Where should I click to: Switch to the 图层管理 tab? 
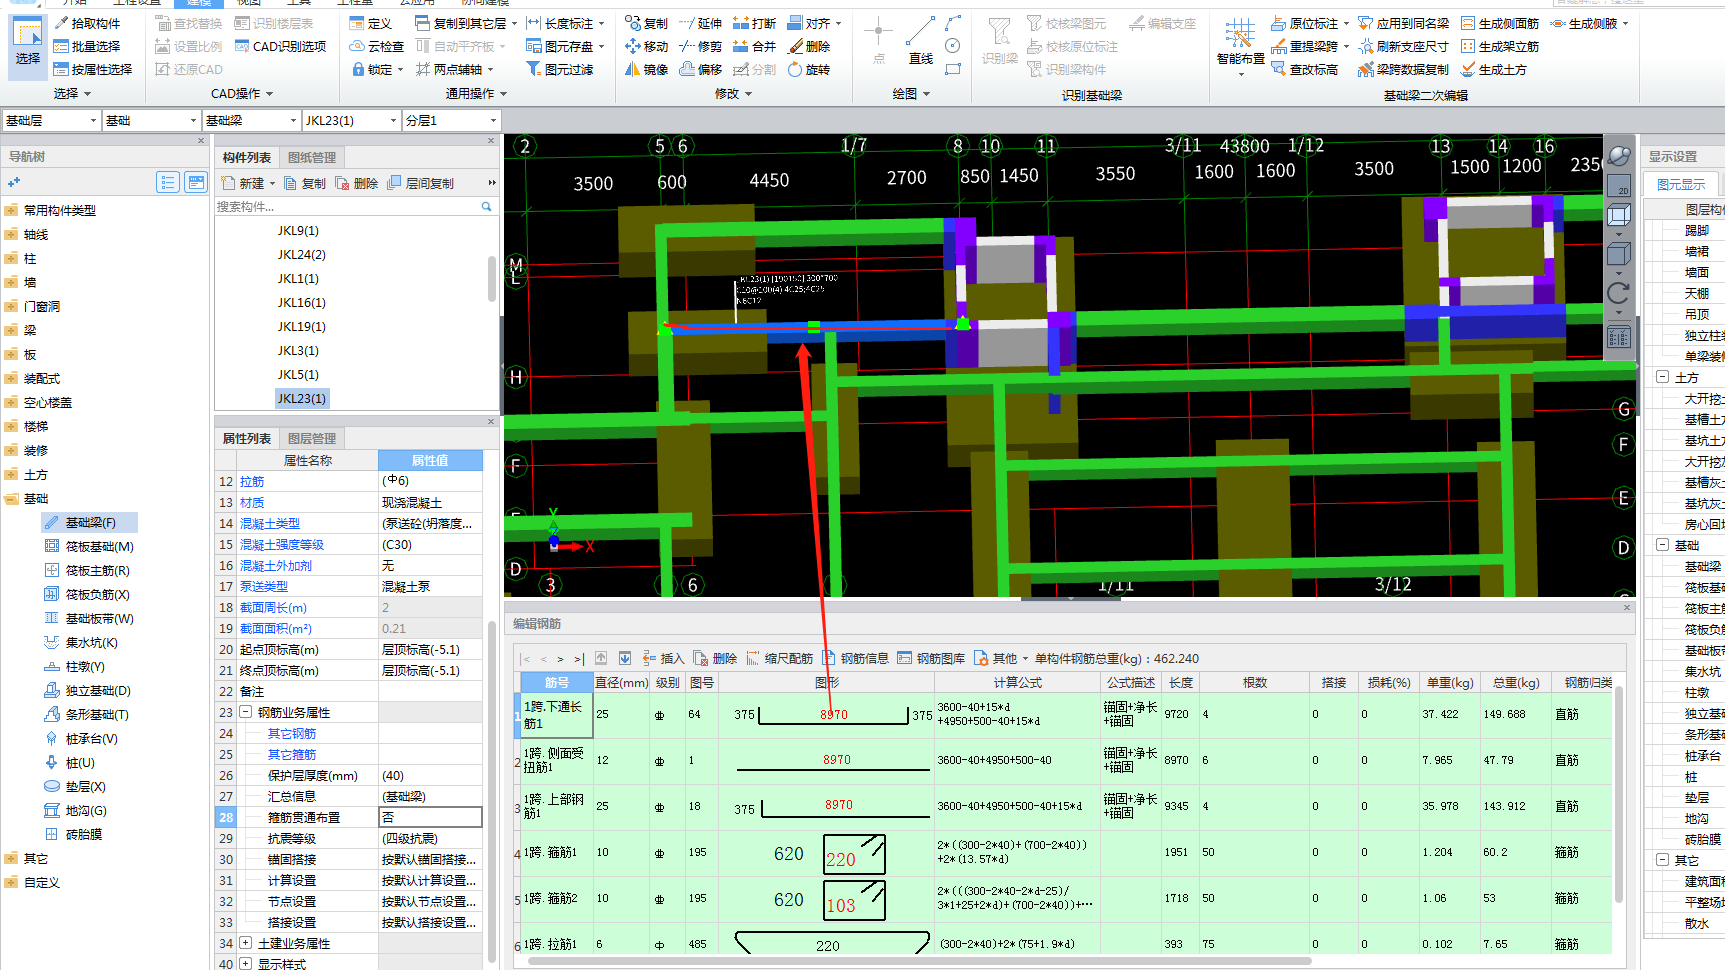312,439
